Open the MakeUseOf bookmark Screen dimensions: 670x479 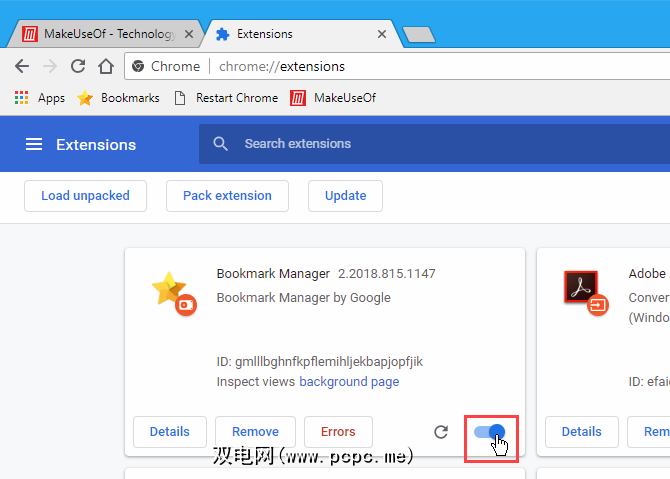(x=333, y=98)
